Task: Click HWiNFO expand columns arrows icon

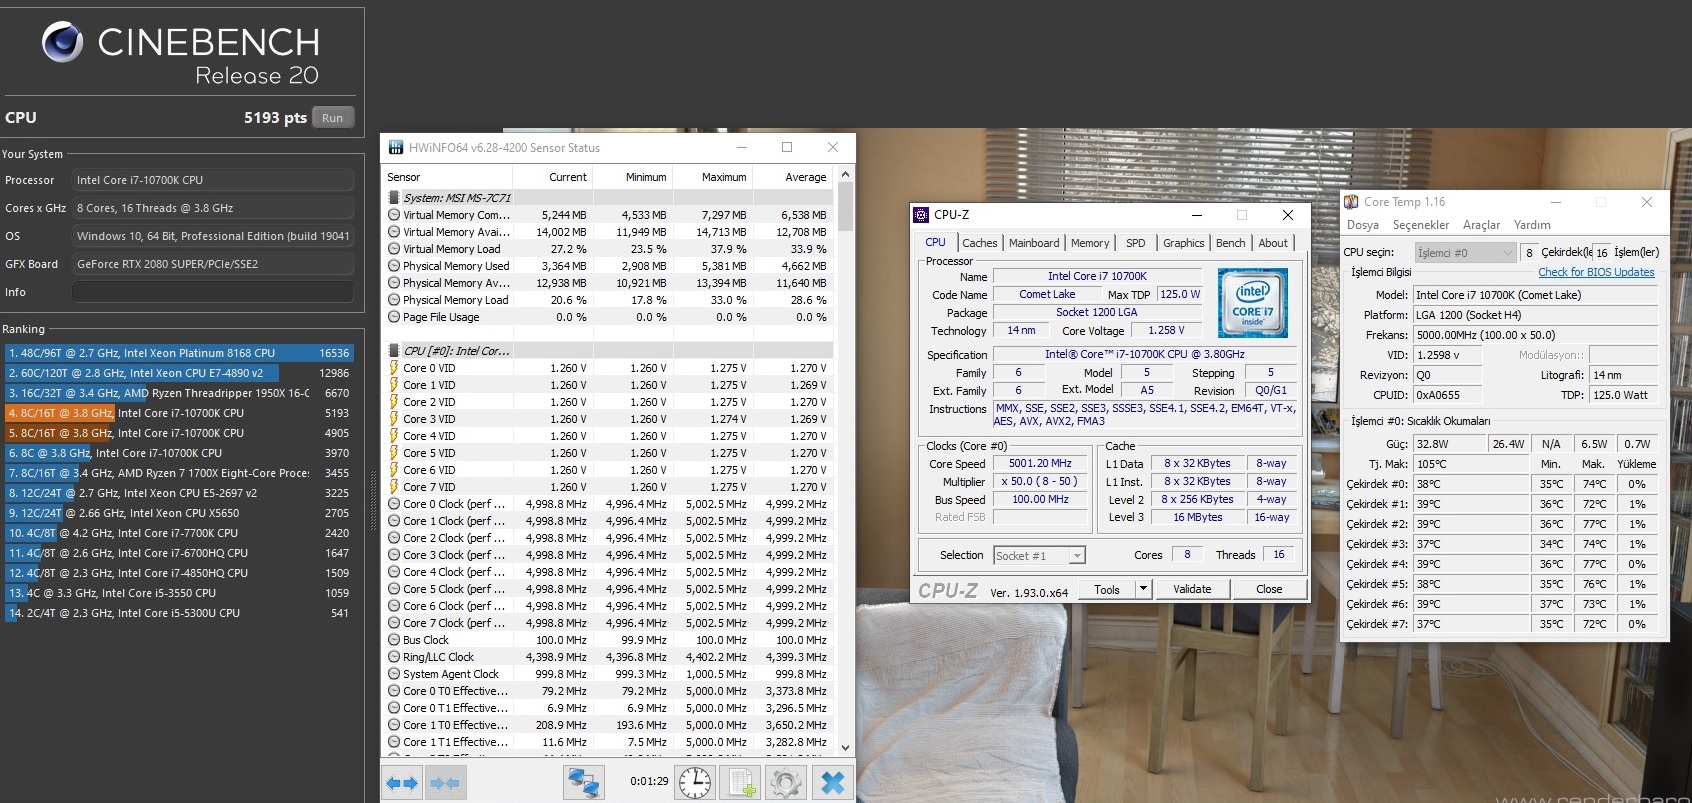Action: pos(402,783)
